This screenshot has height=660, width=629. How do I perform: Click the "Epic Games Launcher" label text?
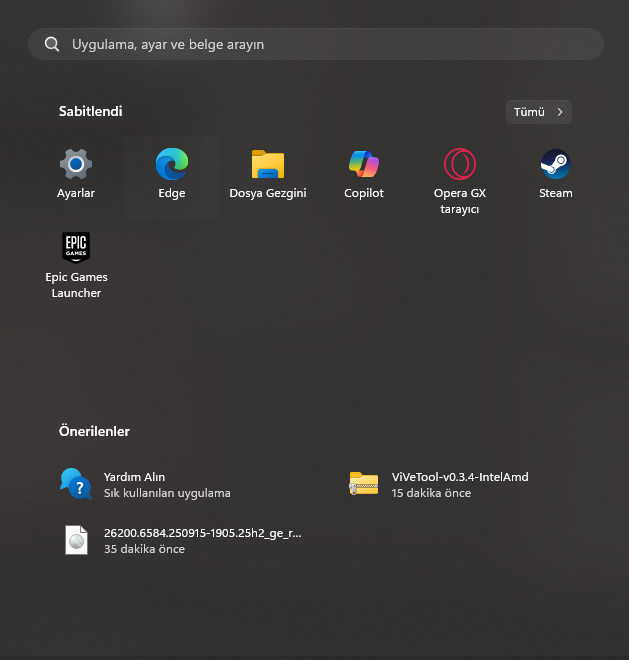[76, 285]
